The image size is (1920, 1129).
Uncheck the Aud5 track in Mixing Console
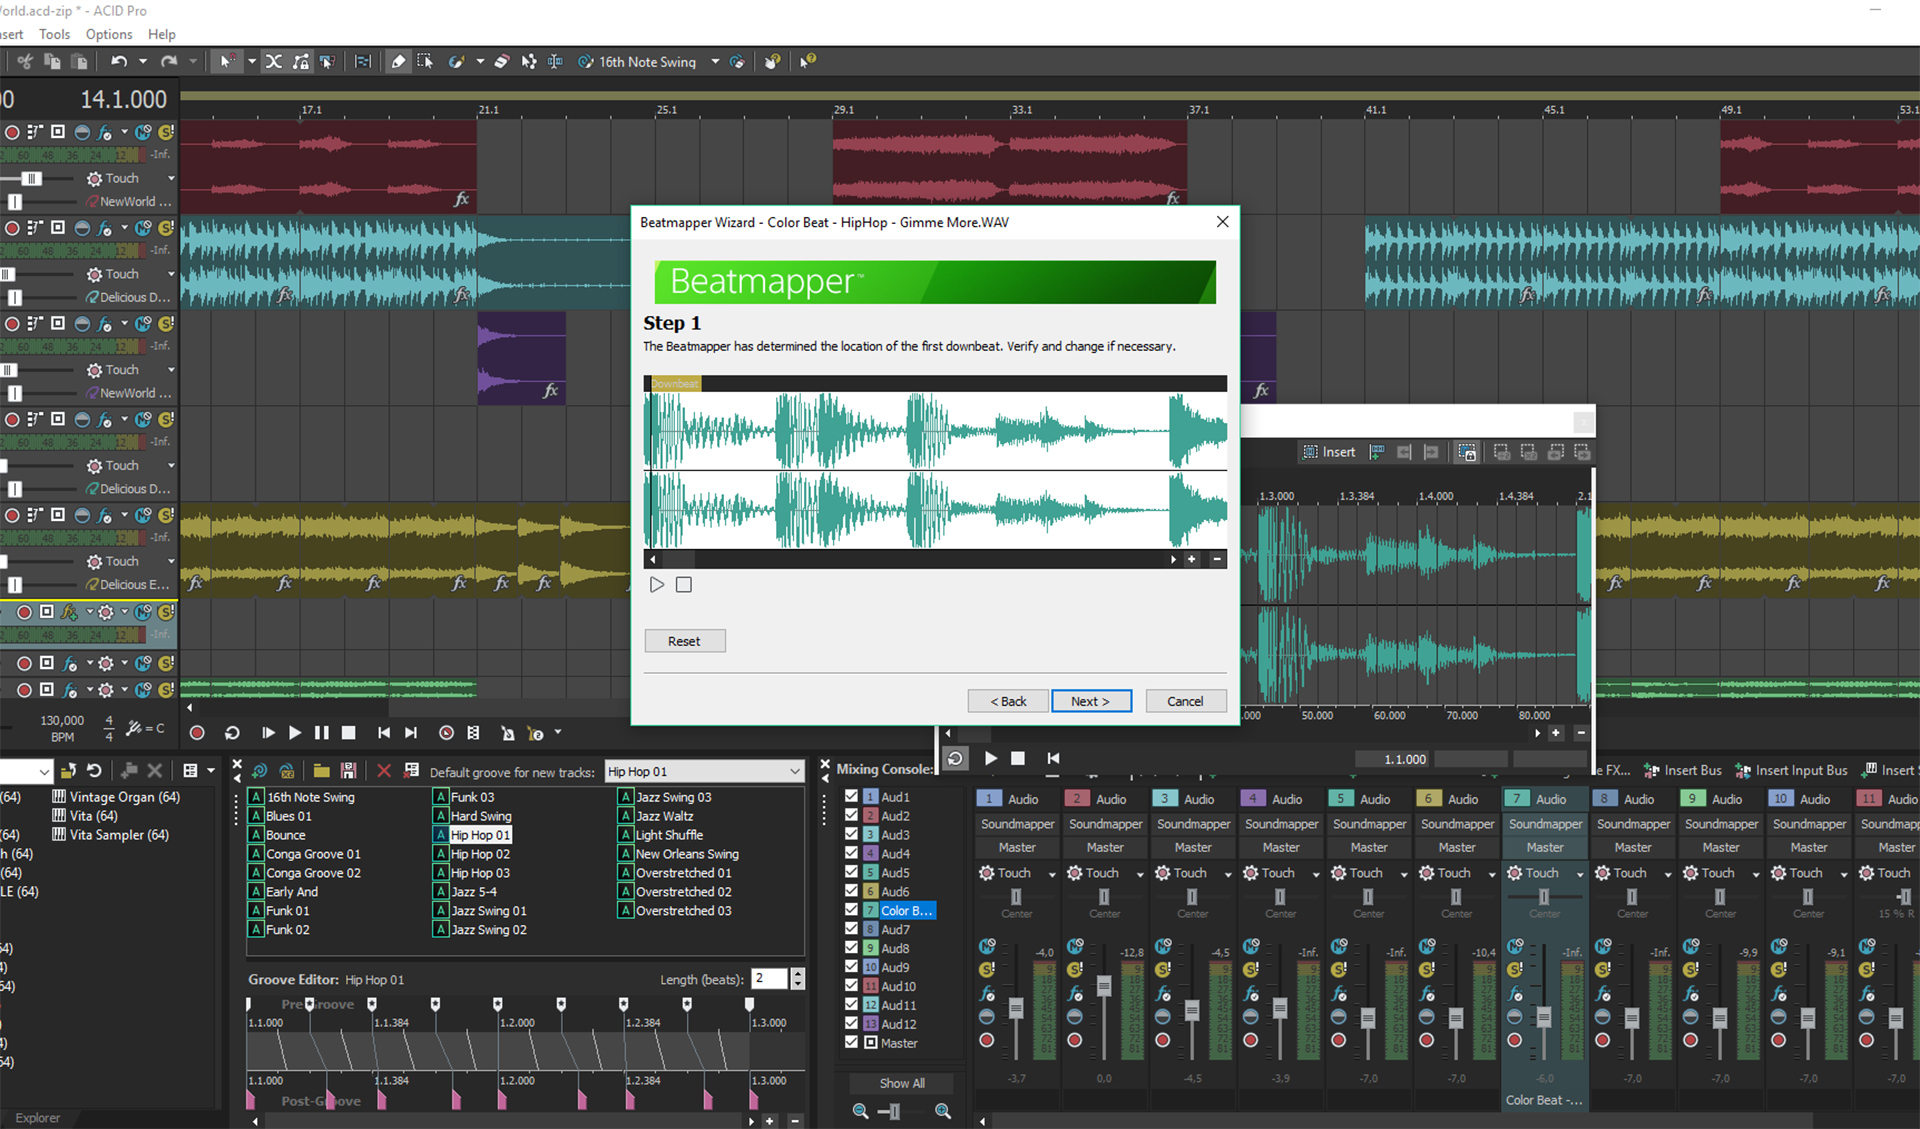click(851, 872)
